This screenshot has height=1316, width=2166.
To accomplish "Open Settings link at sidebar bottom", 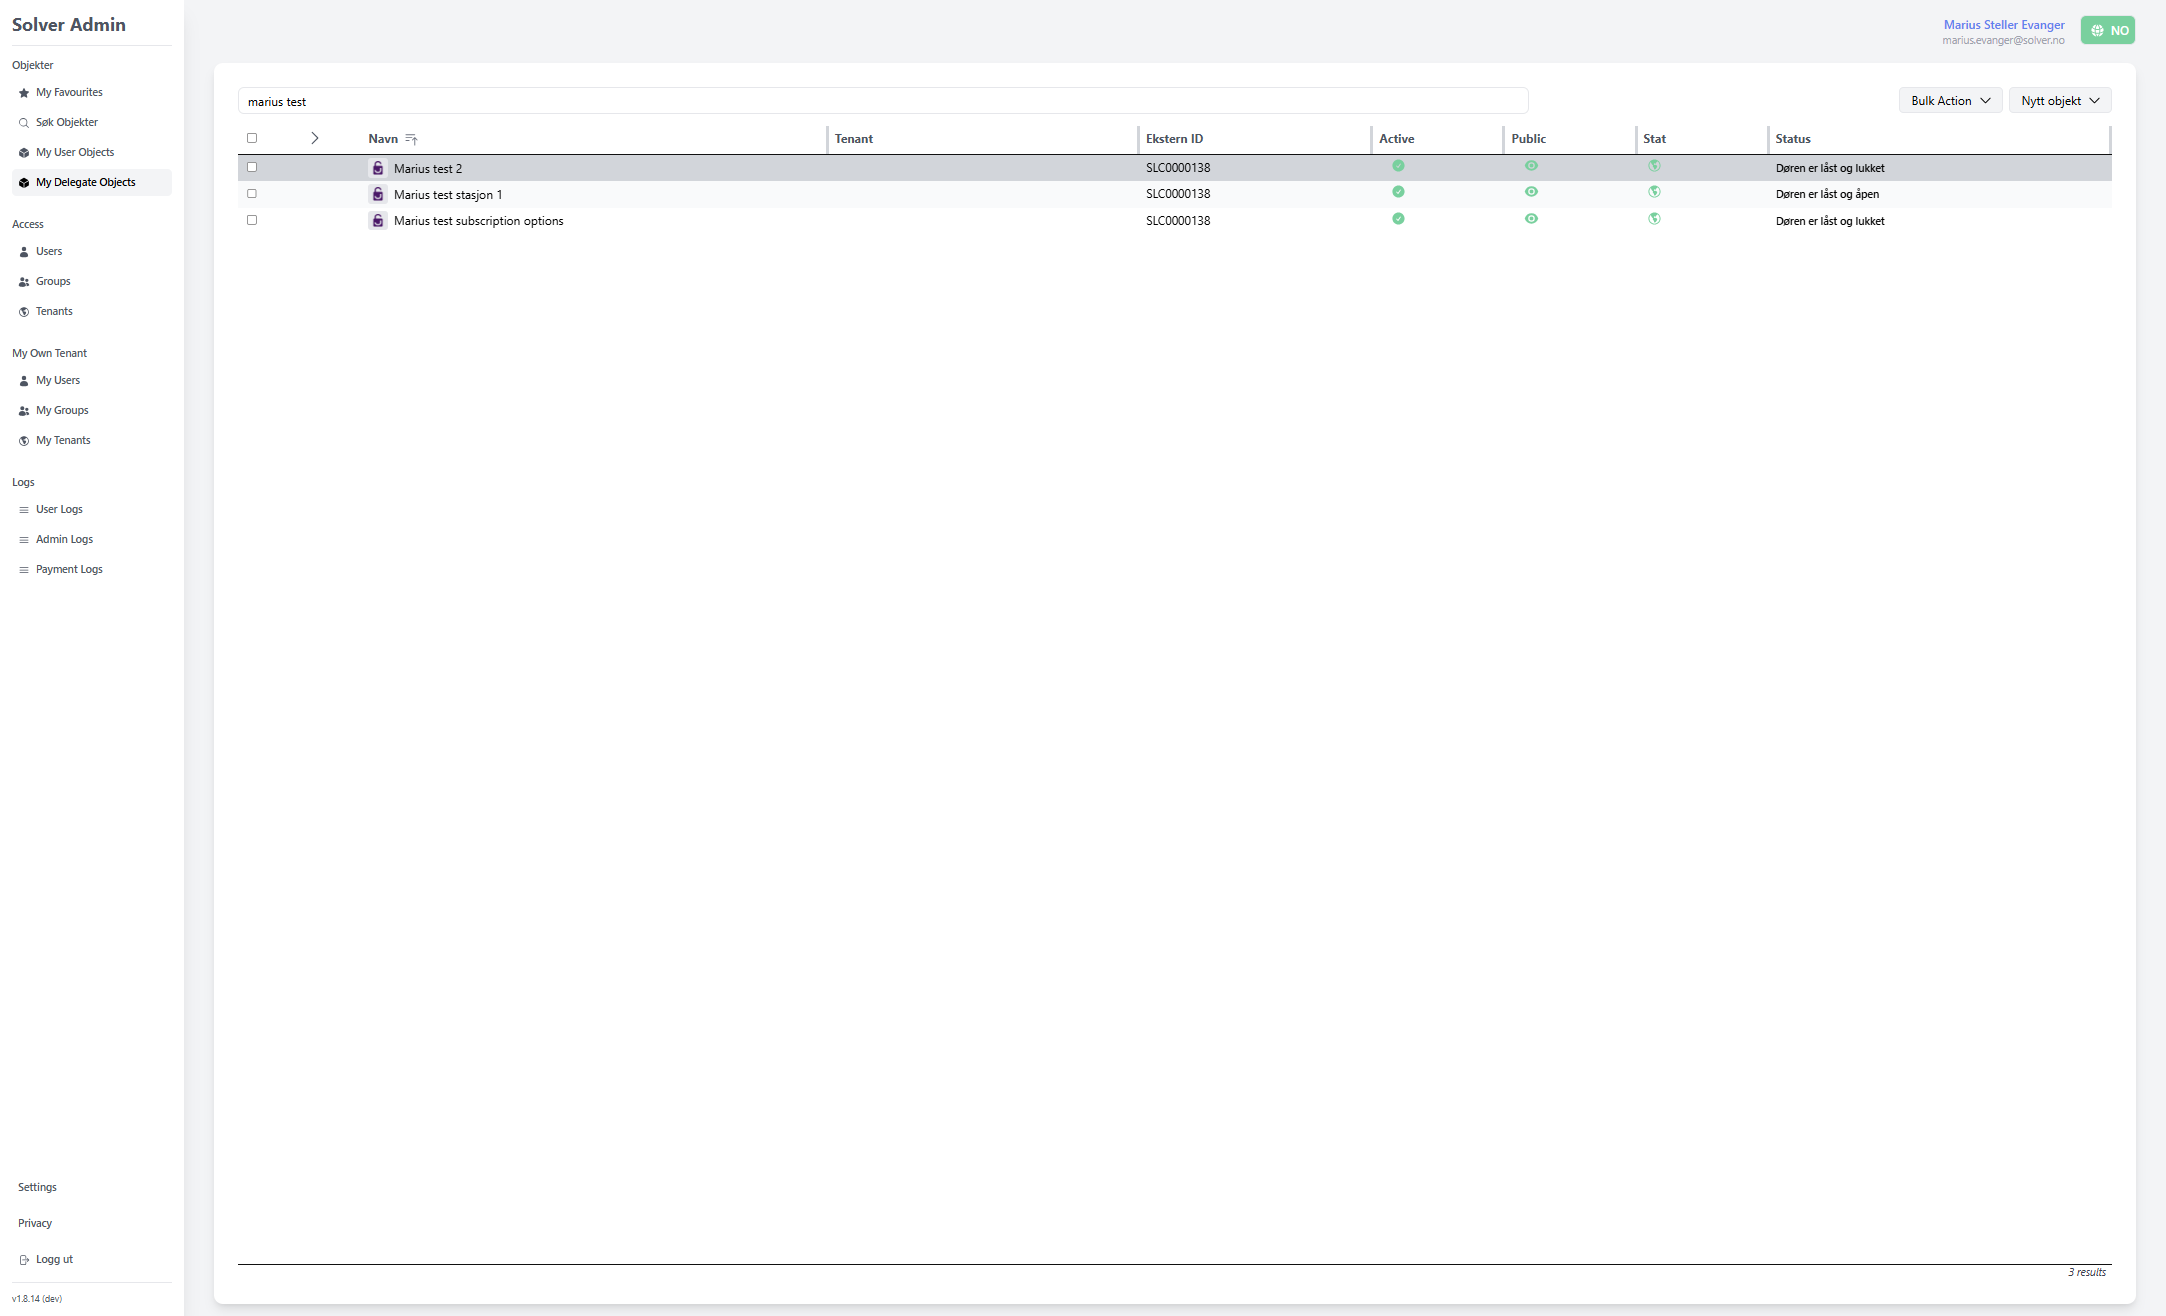I will pos(37,1188).
